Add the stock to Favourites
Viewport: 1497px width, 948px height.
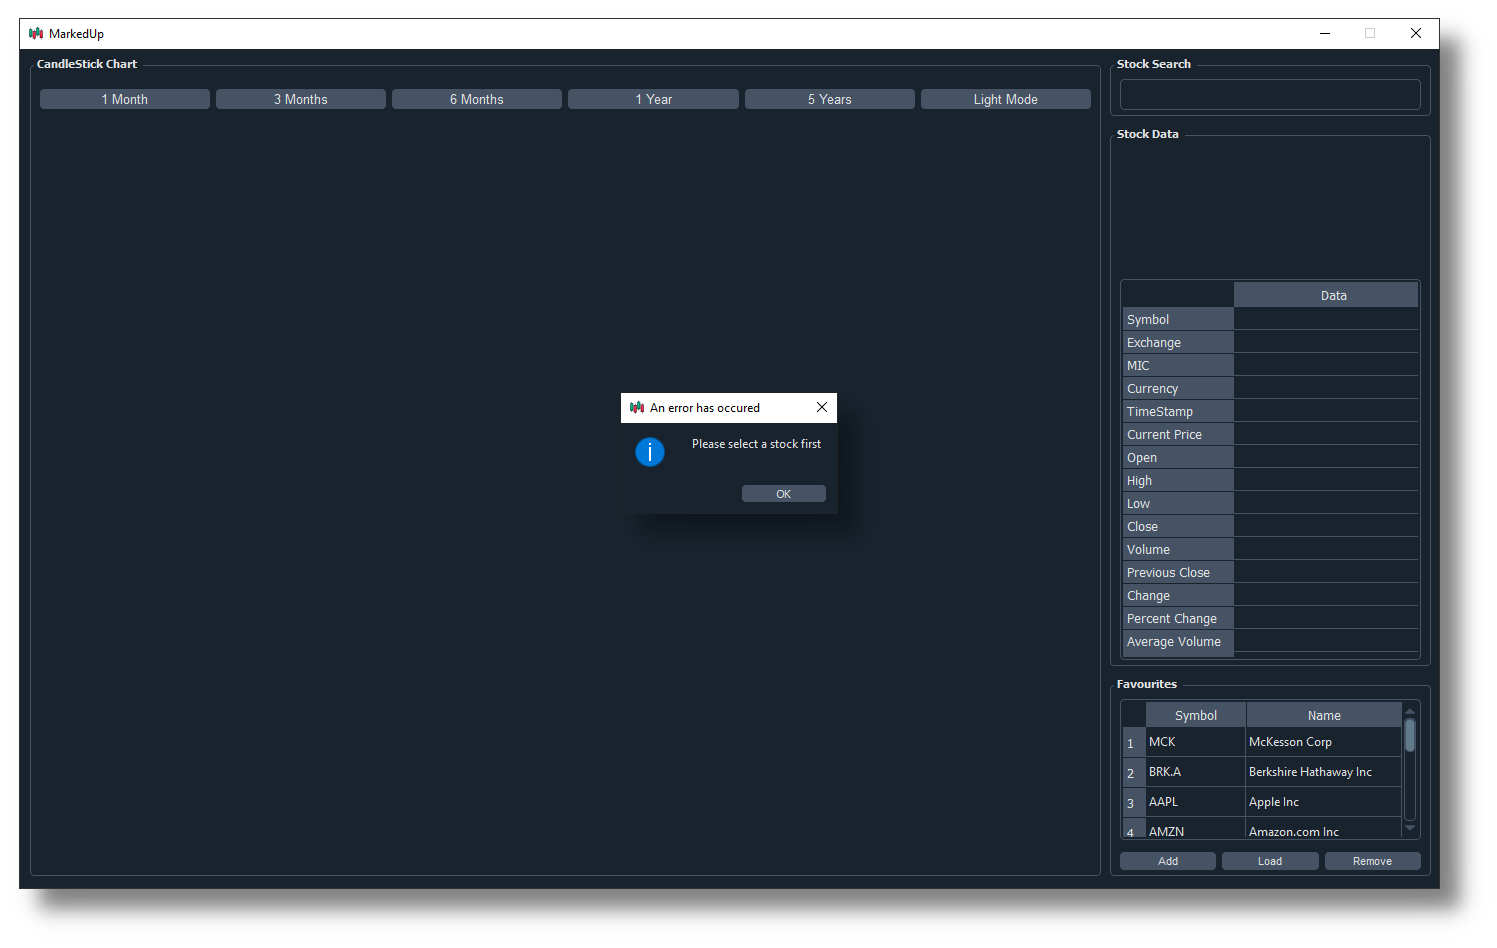(1168, 861)
